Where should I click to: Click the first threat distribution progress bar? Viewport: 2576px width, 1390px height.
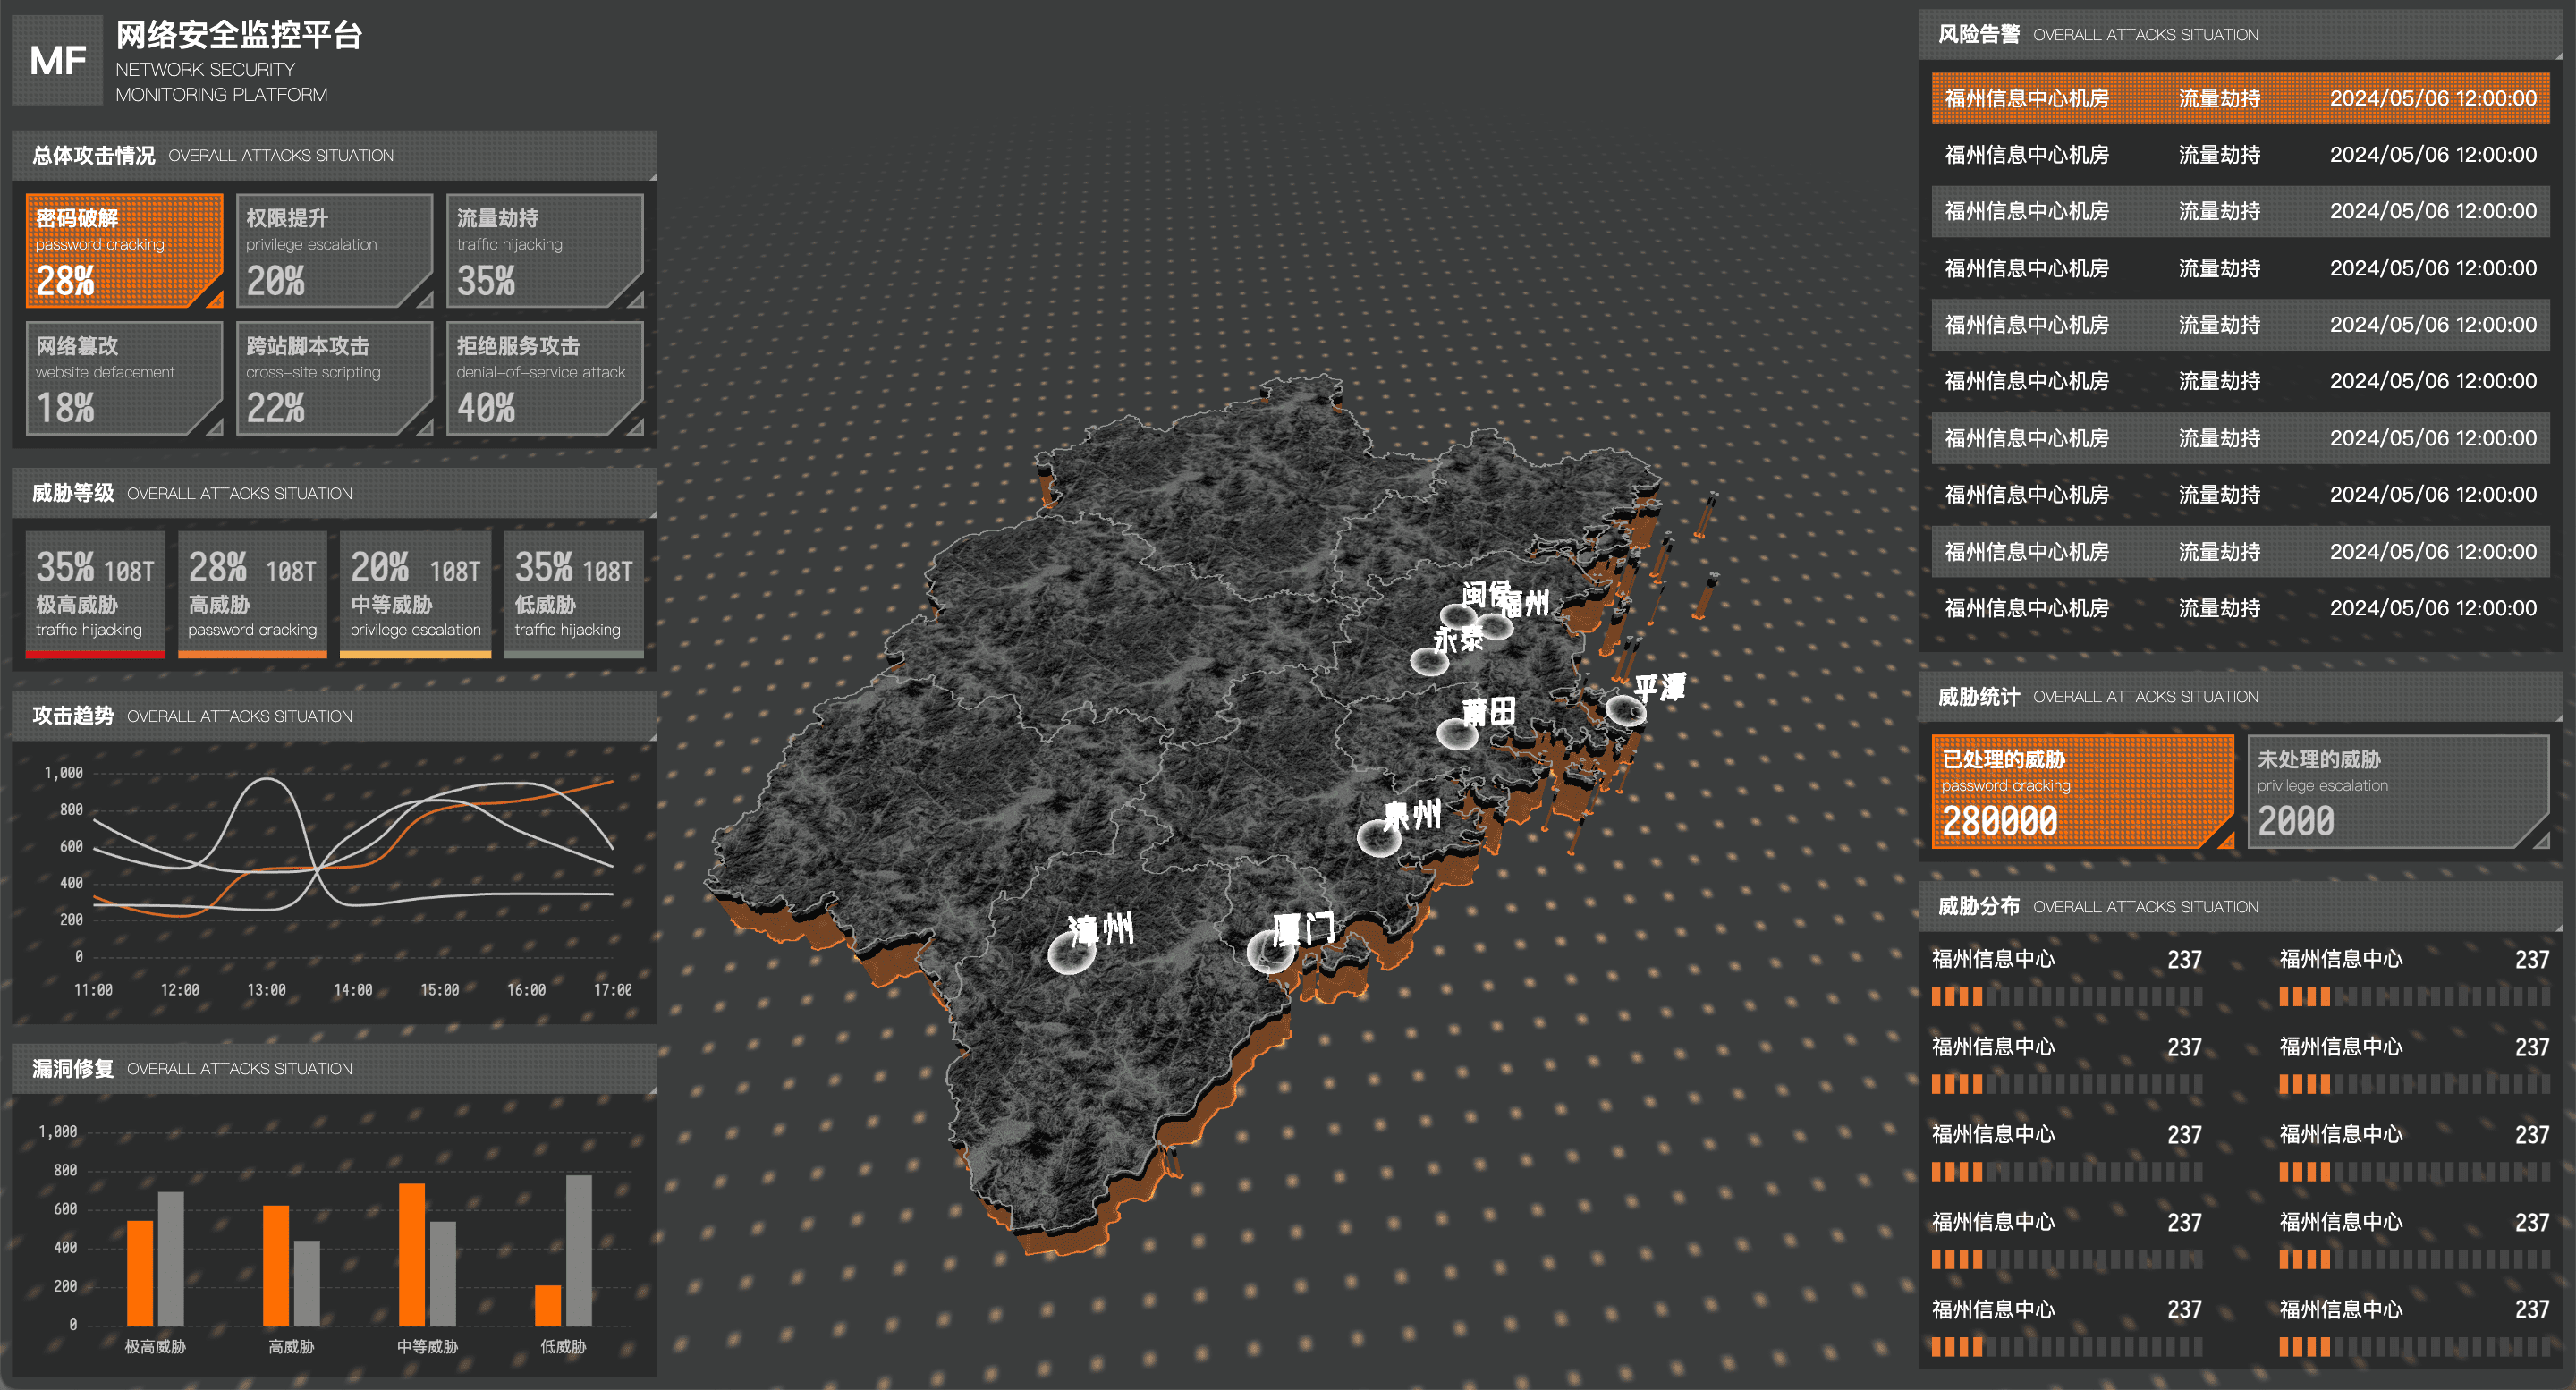click(x=2066, y=996)
